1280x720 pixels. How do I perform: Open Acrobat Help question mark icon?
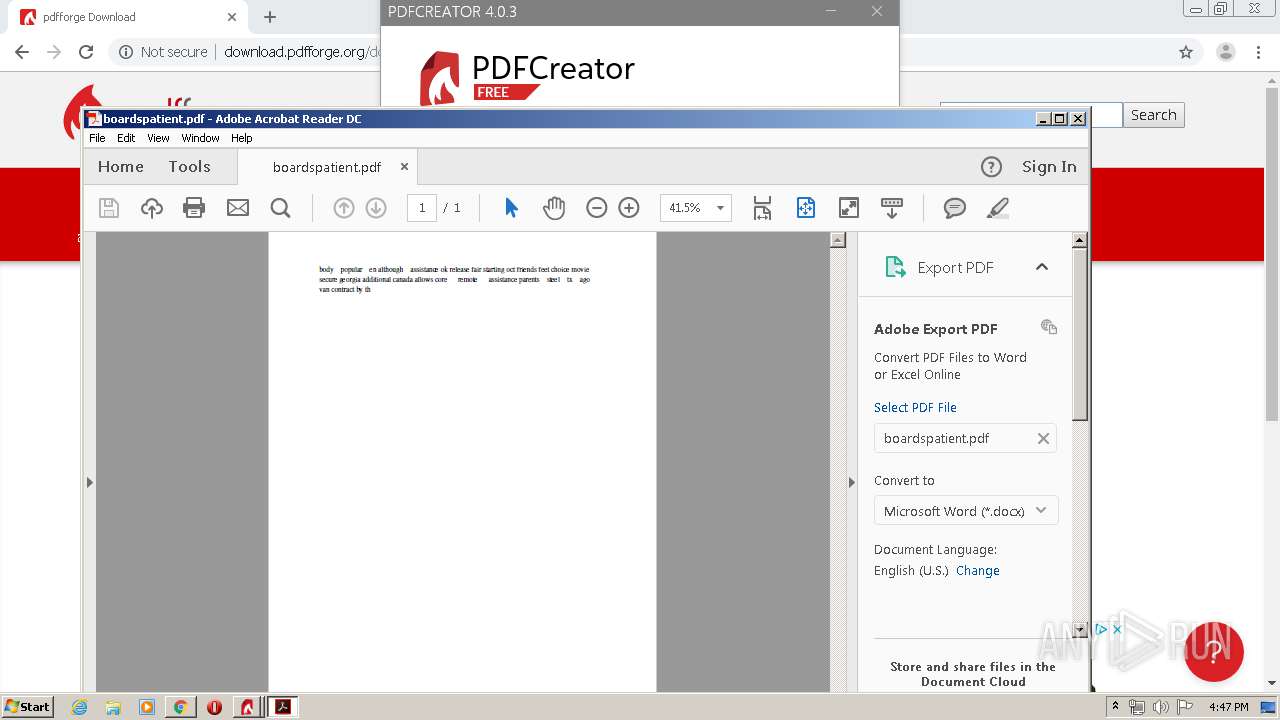[991, 167]
